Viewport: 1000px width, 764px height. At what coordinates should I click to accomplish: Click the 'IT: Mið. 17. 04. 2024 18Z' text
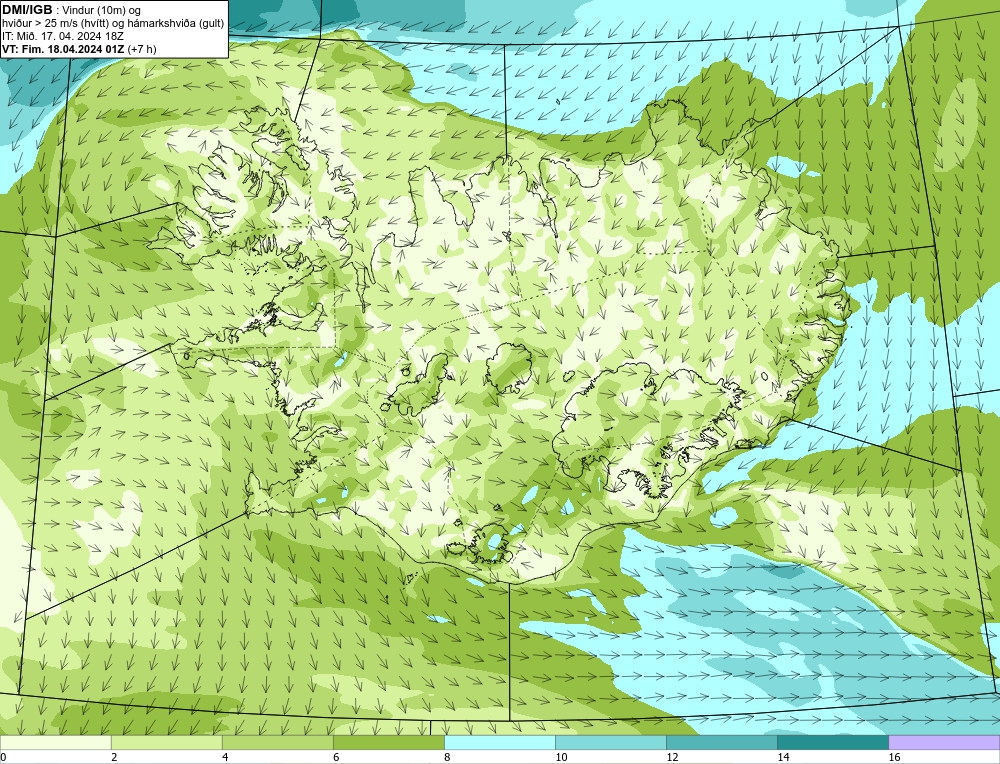point(62,36)
